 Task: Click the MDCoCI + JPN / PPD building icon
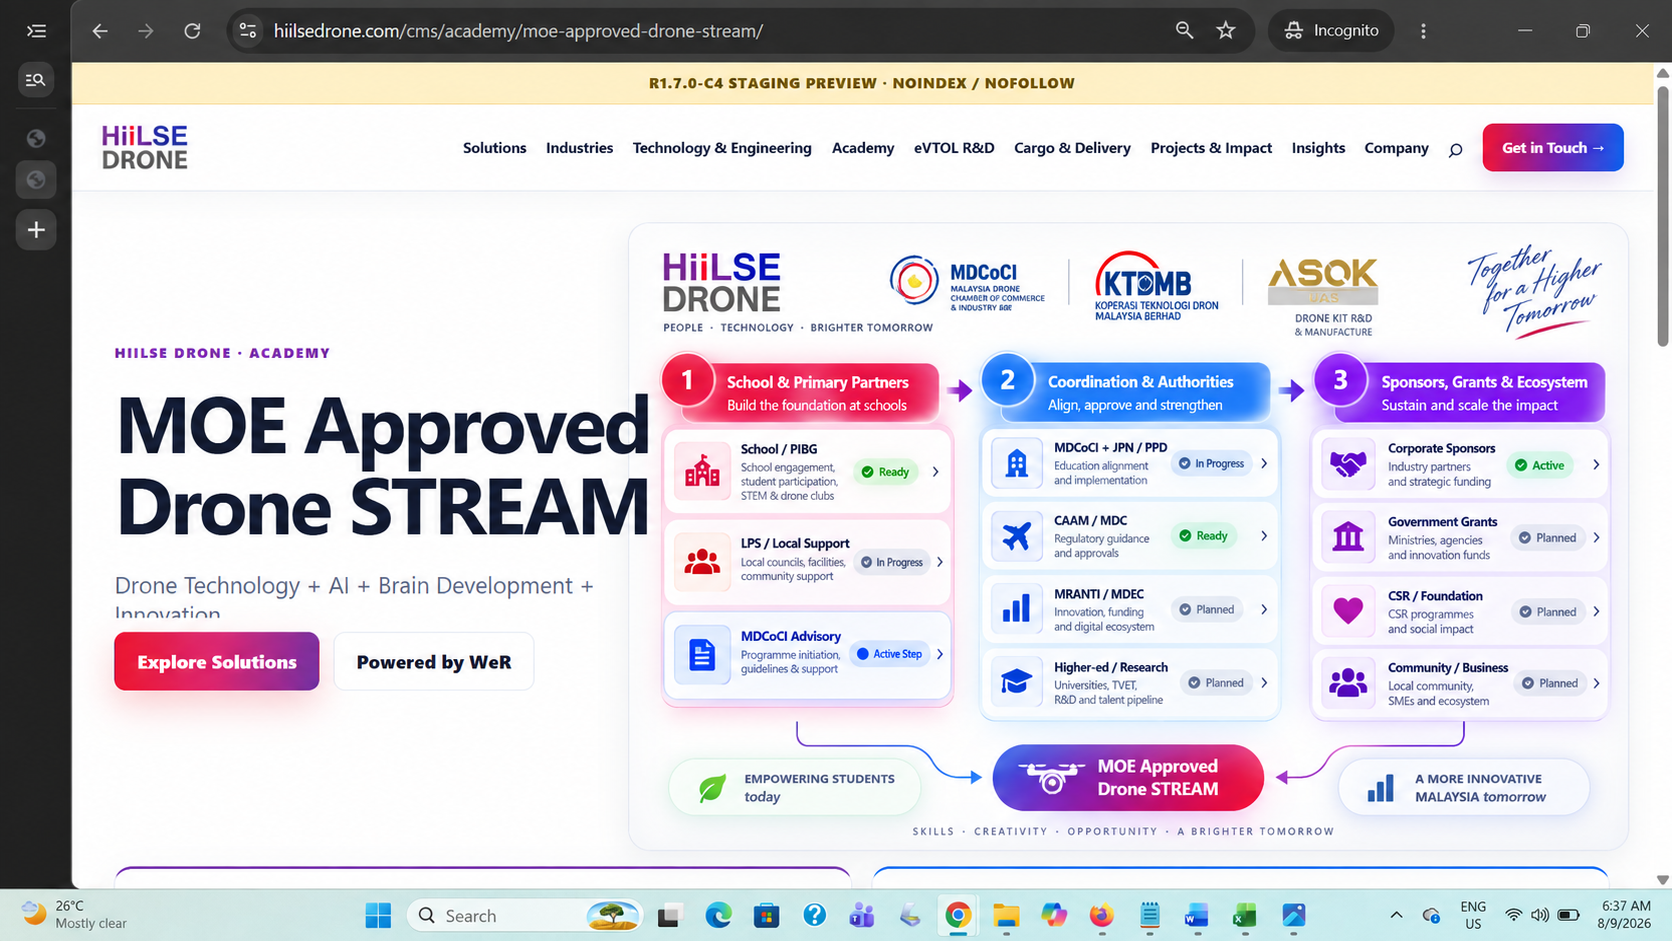(x=1016, y=463)
